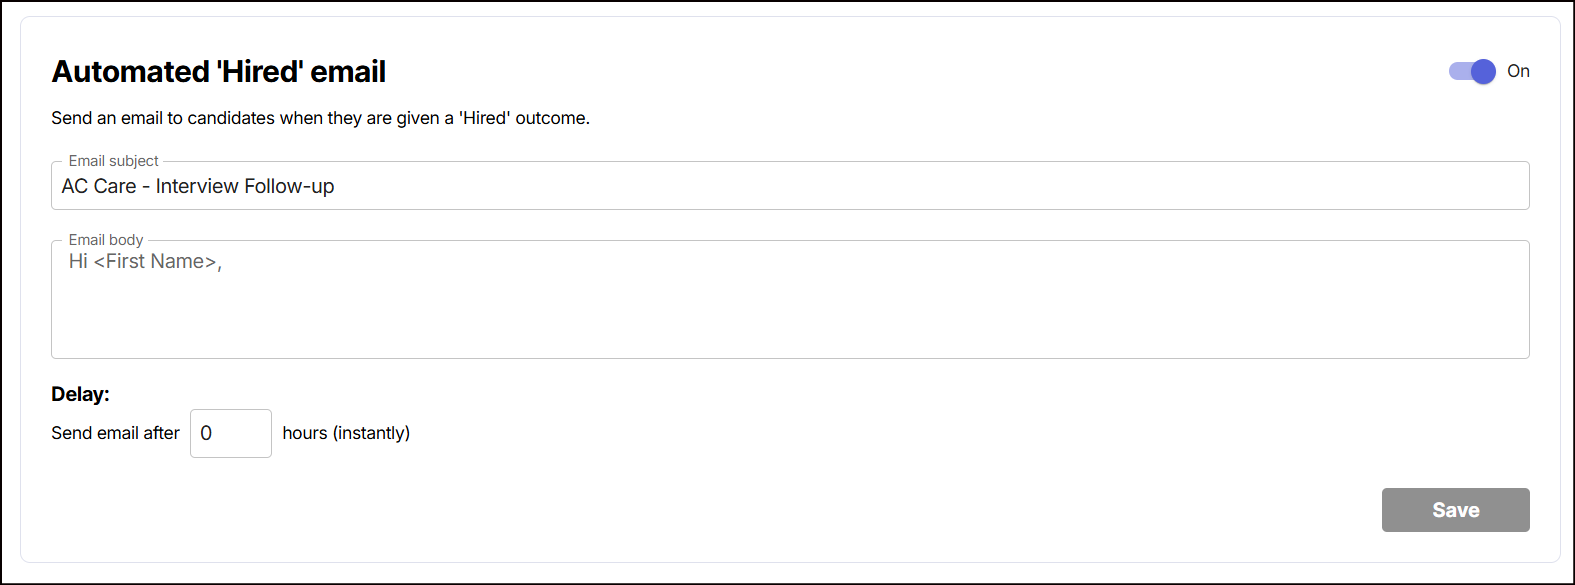Focus the Email body text area
Screen dimensions: 1575x585
tap(790, 299)
